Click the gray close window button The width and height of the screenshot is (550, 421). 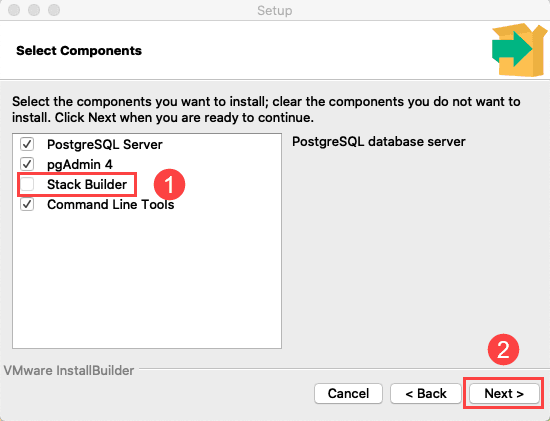click(14, 10)
